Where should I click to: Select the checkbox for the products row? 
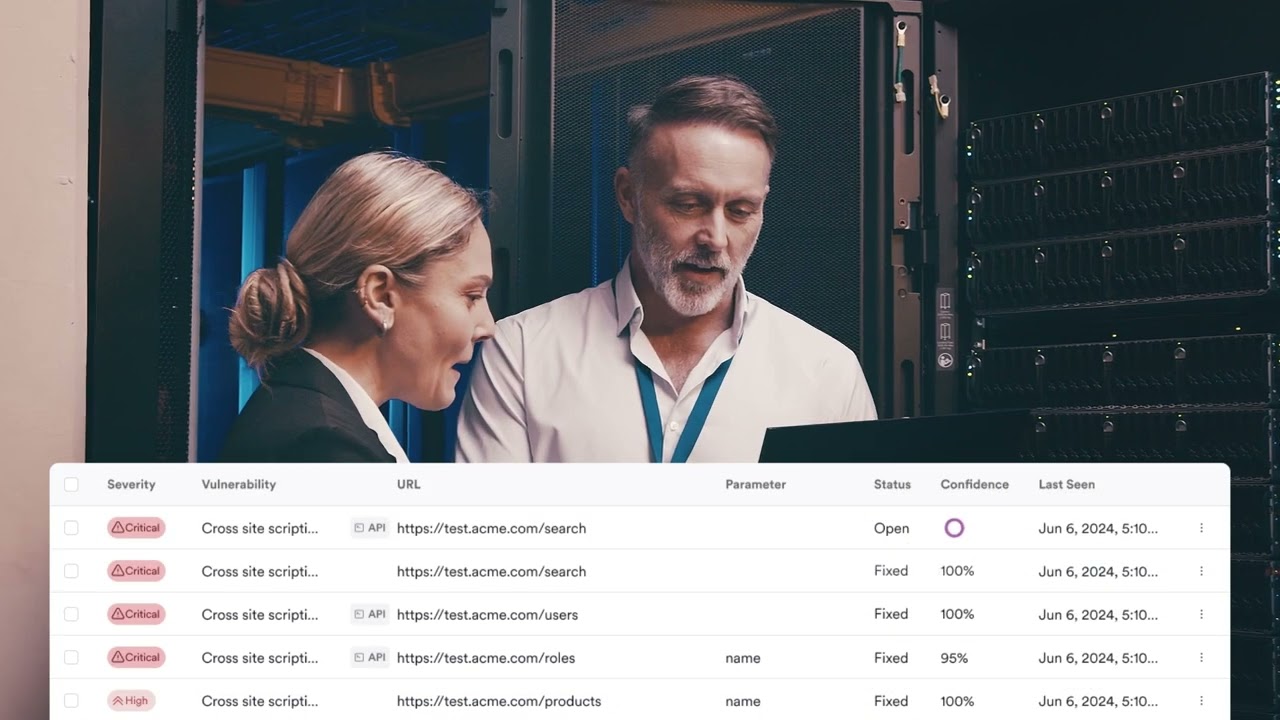pos(71,701)
